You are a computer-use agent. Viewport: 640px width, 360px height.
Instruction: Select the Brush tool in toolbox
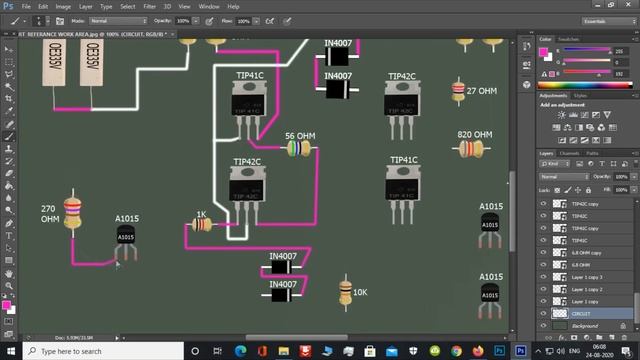click(9, 137)
